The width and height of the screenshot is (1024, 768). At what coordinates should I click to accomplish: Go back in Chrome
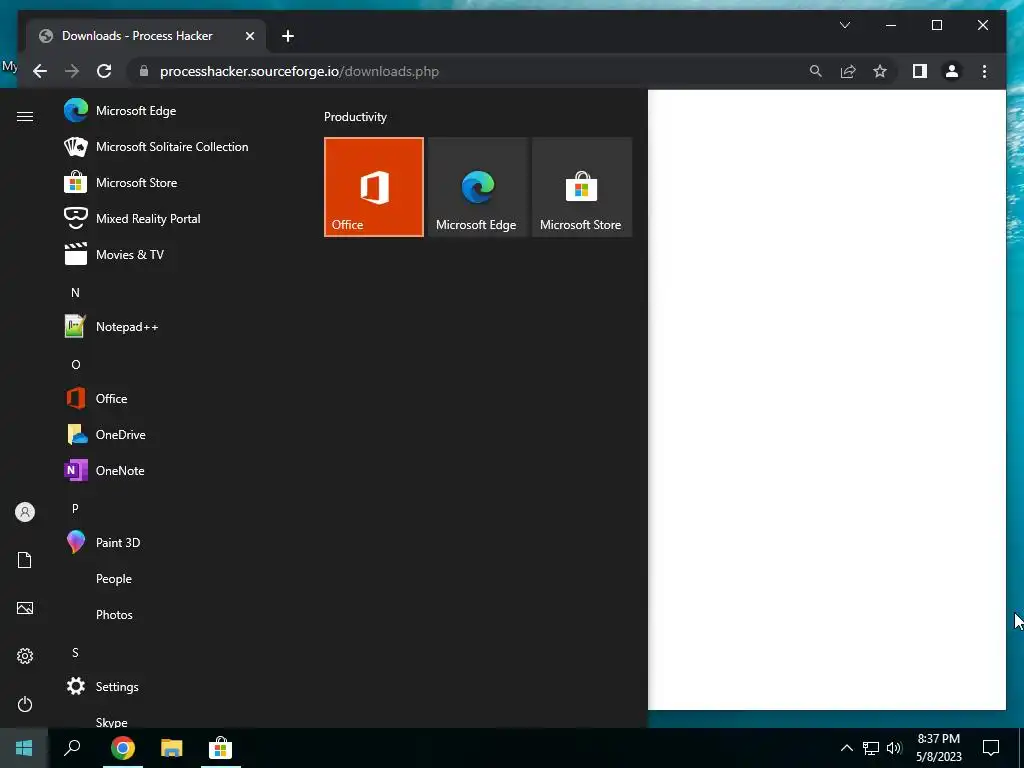click(40, 71)
